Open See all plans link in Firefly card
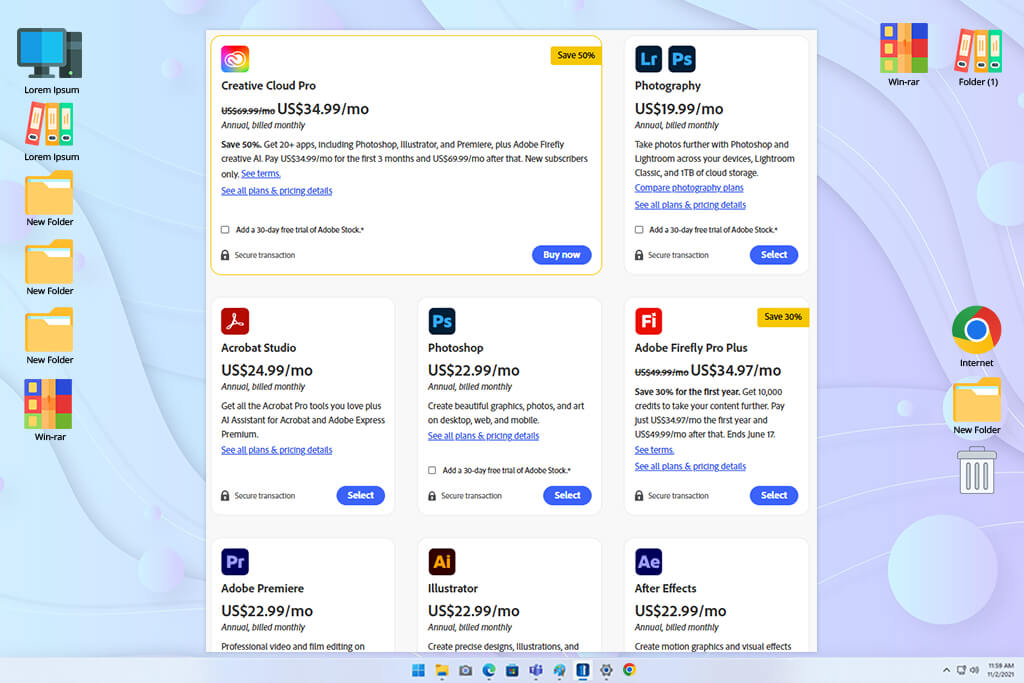Image resolution: width=1024 pixels, height=683 pixels. [x=690, y=466]
